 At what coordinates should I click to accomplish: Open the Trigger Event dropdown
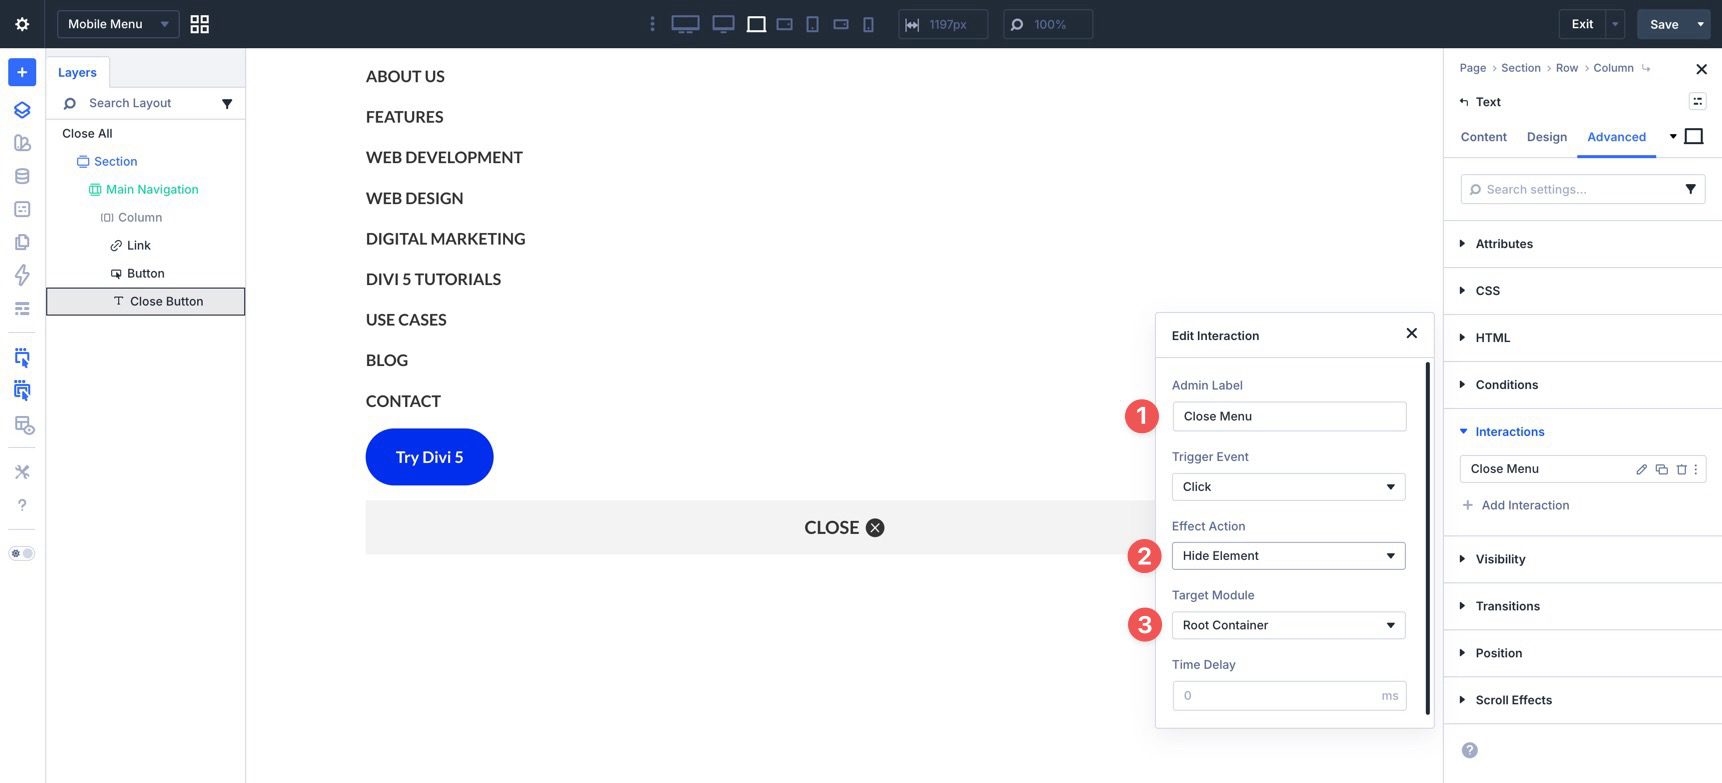(1288, 487)
